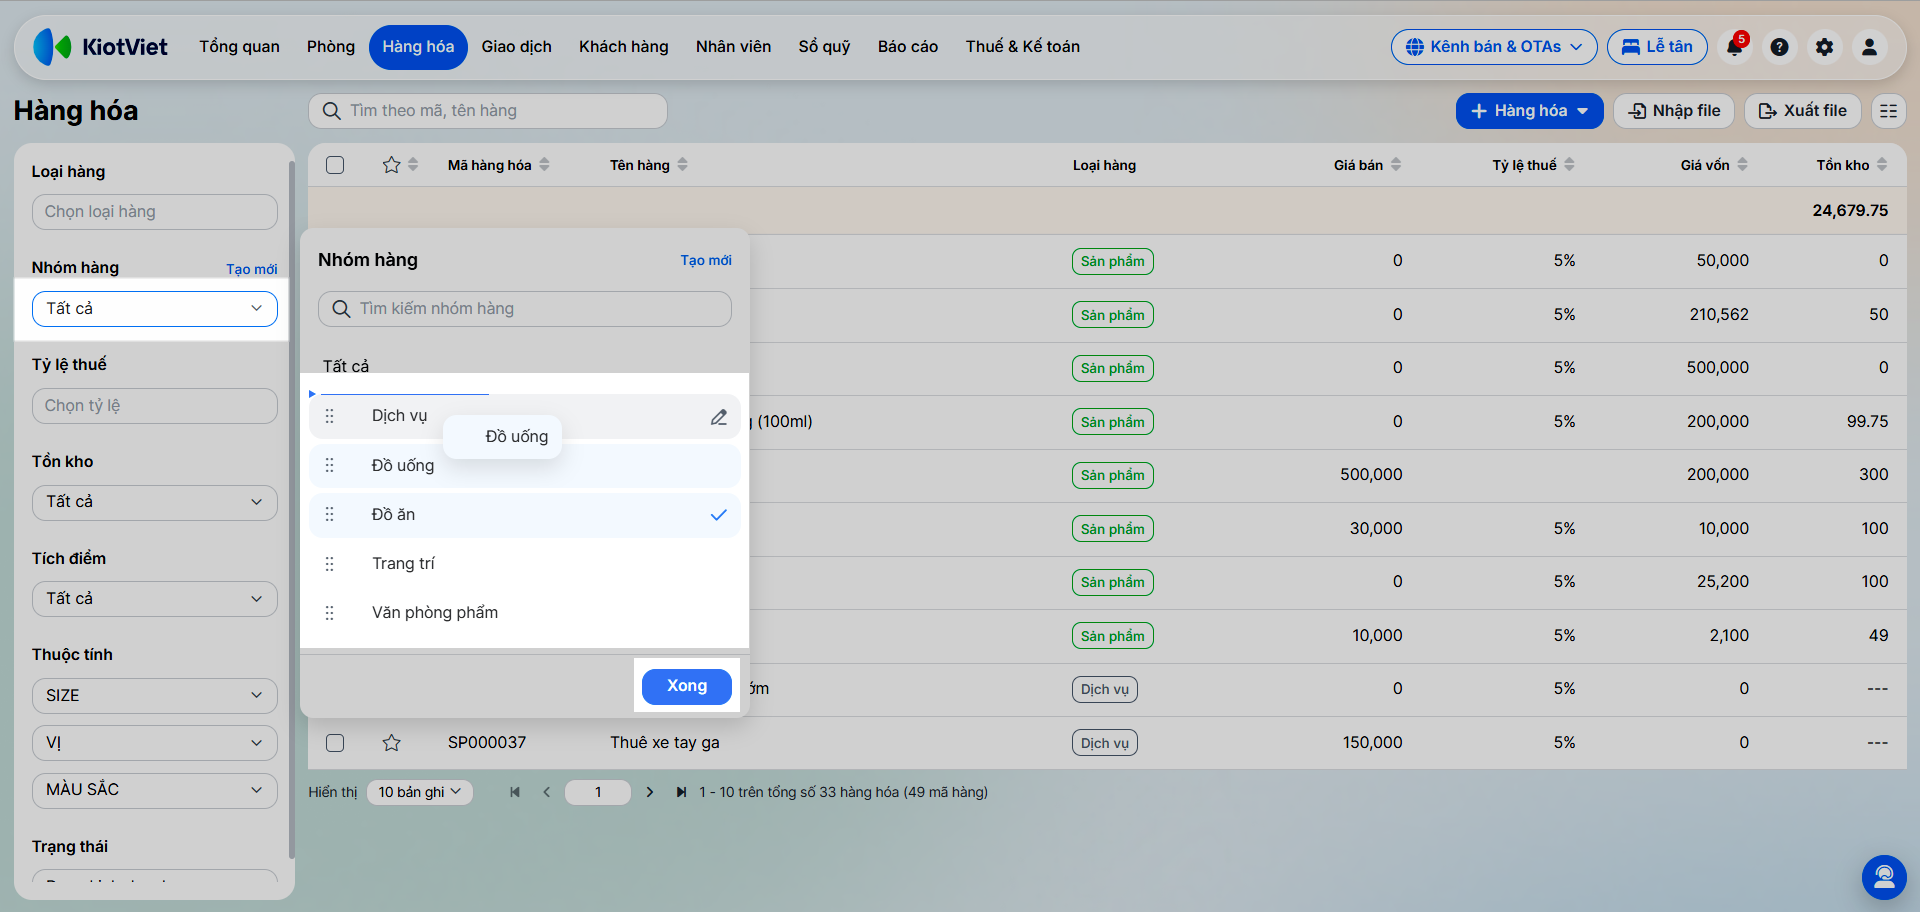This screenshot has width=1920, height=912.
Task: Expand the VỊ attribute dropdown
Action: [155, 743]
